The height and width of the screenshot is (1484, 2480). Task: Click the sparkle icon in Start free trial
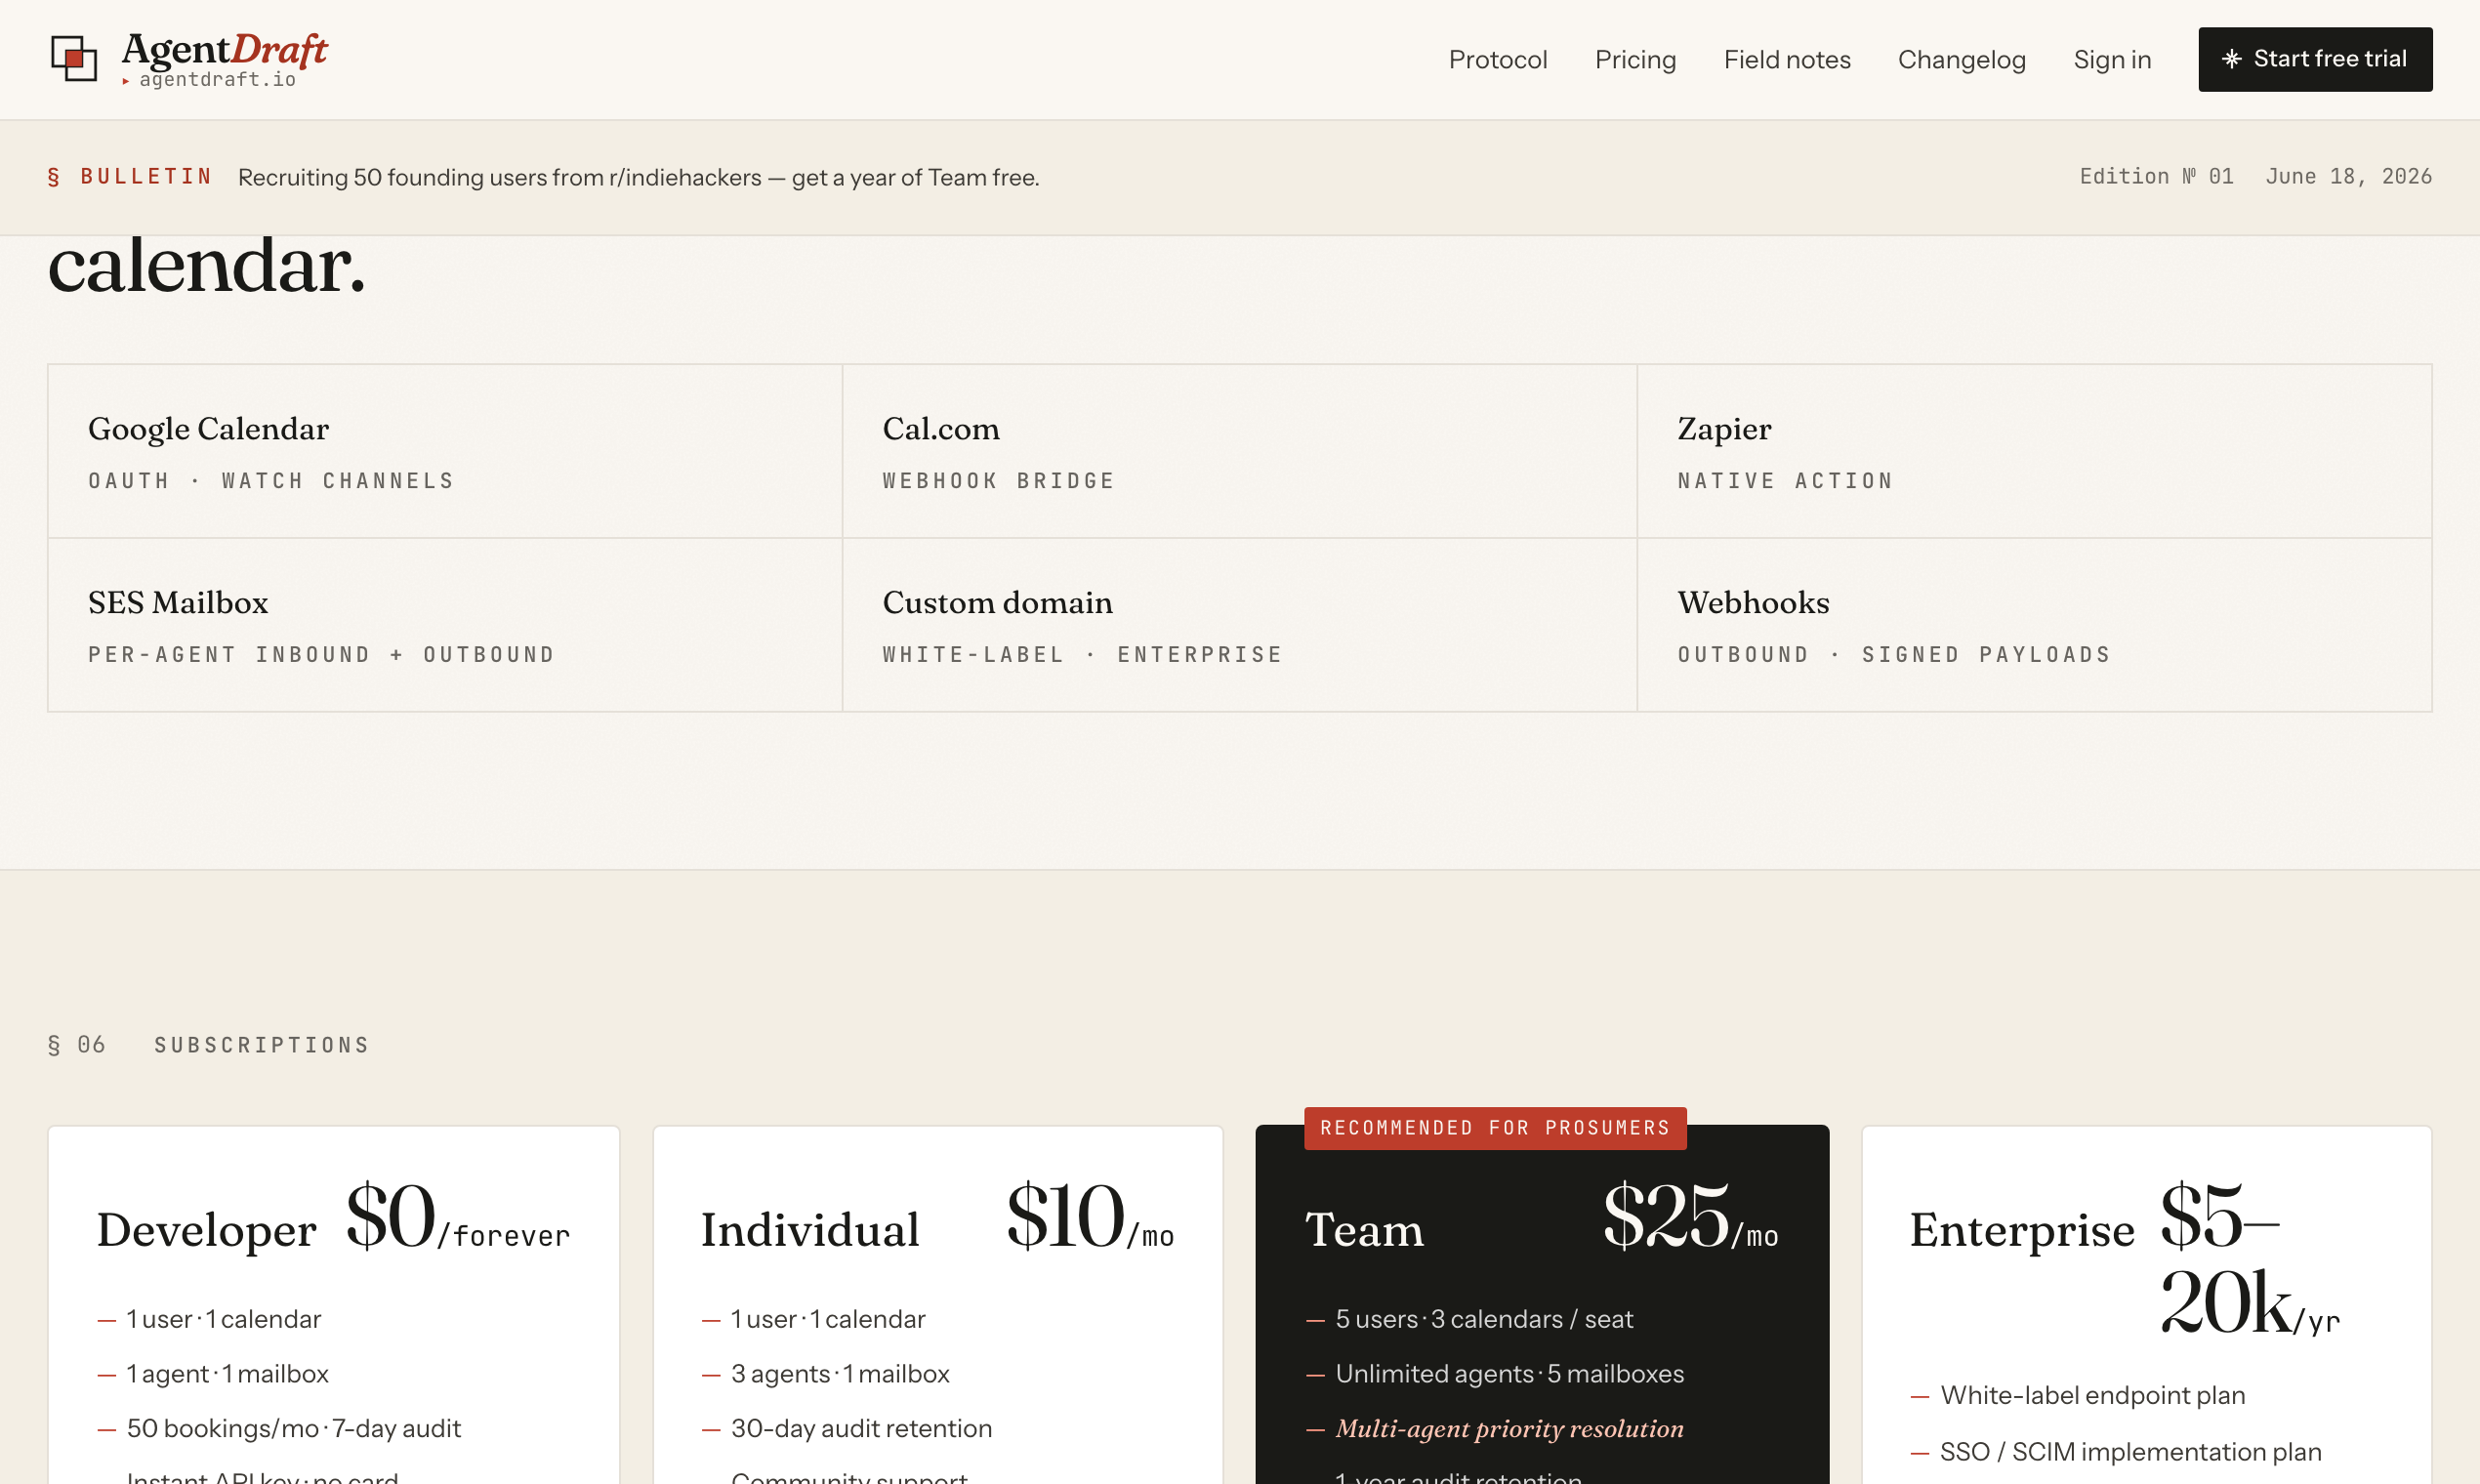pos(2231,59)
